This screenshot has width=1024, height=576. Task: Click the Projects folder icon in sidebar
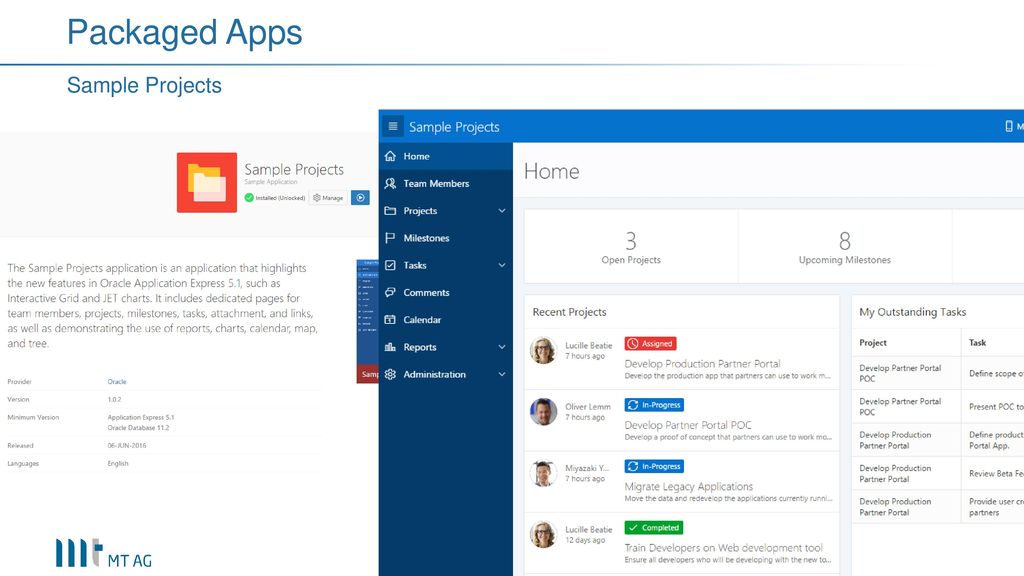click(391, 211)
